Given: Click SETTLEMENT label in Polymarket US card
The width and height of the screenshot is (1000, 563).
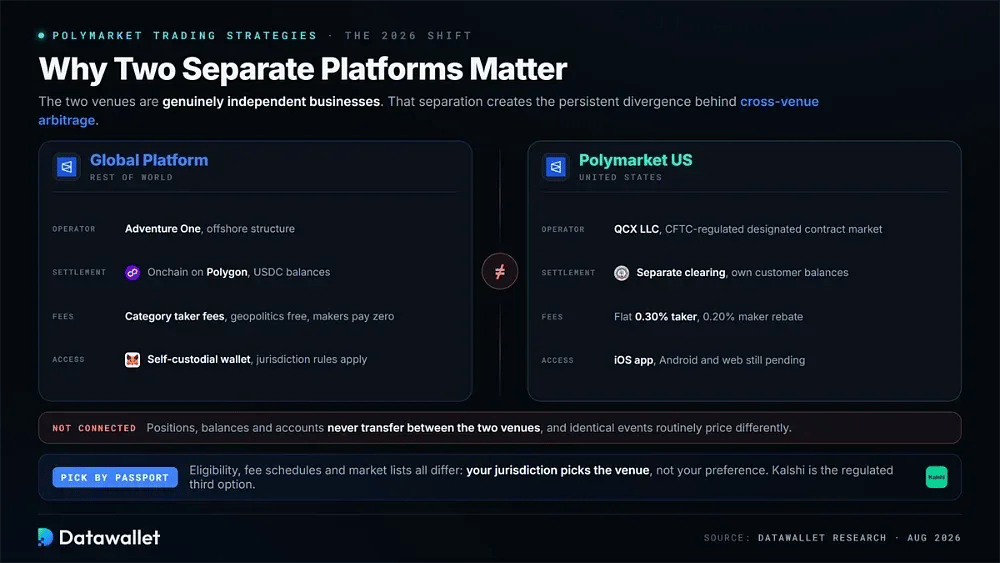Looking at the screenshot, I should point(568,273).
